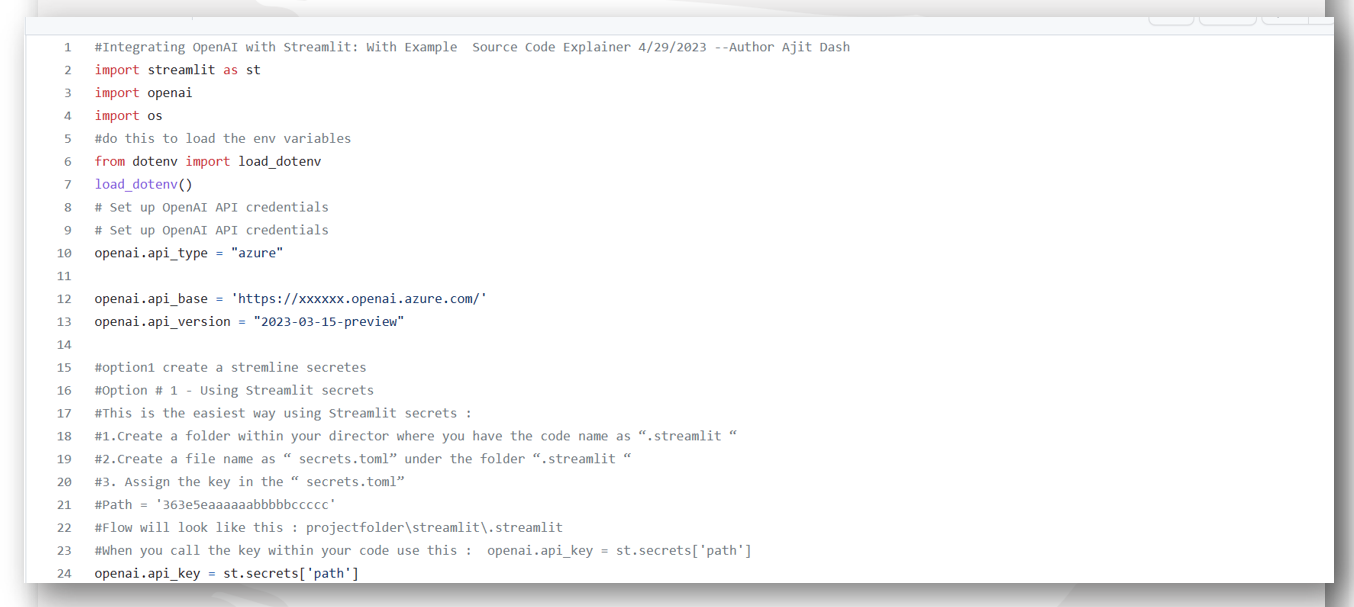Screen dimensions: 1354x607
Task: Click the '#Option # 1 - Using Streamlit secrets' comment
Action: (234, 390)
